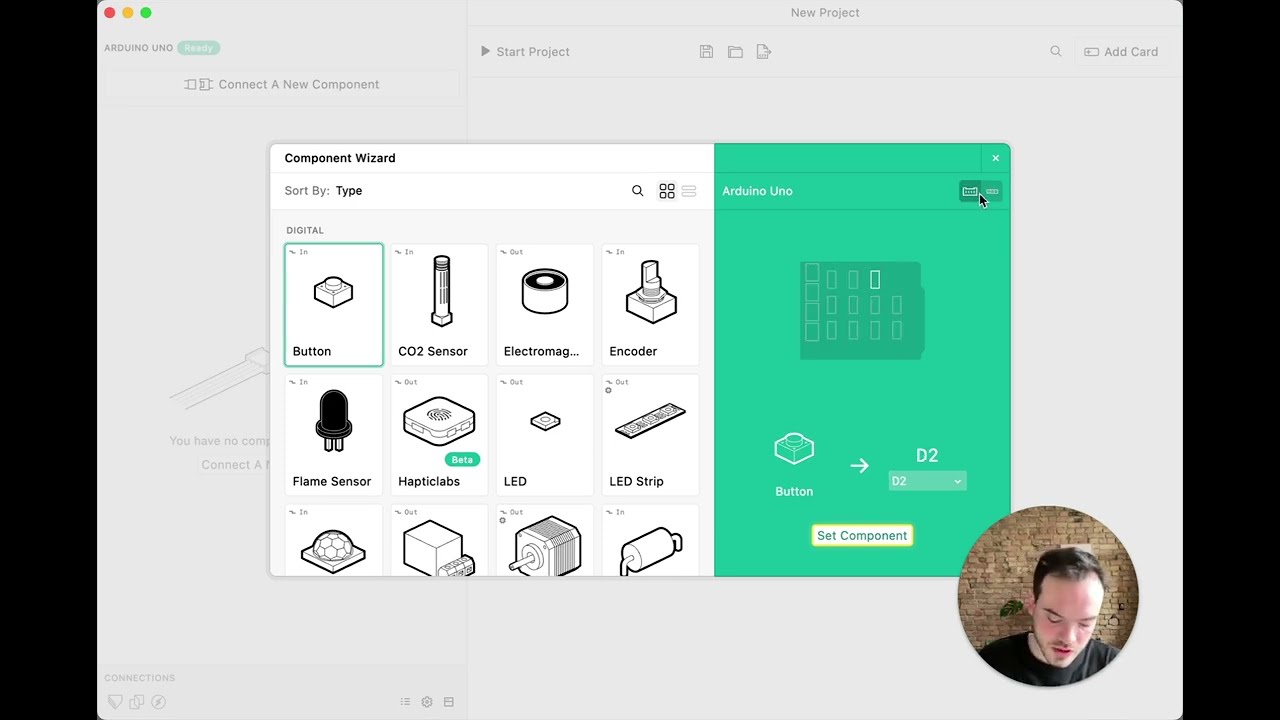Click the Ready status badge

(199, 48)
